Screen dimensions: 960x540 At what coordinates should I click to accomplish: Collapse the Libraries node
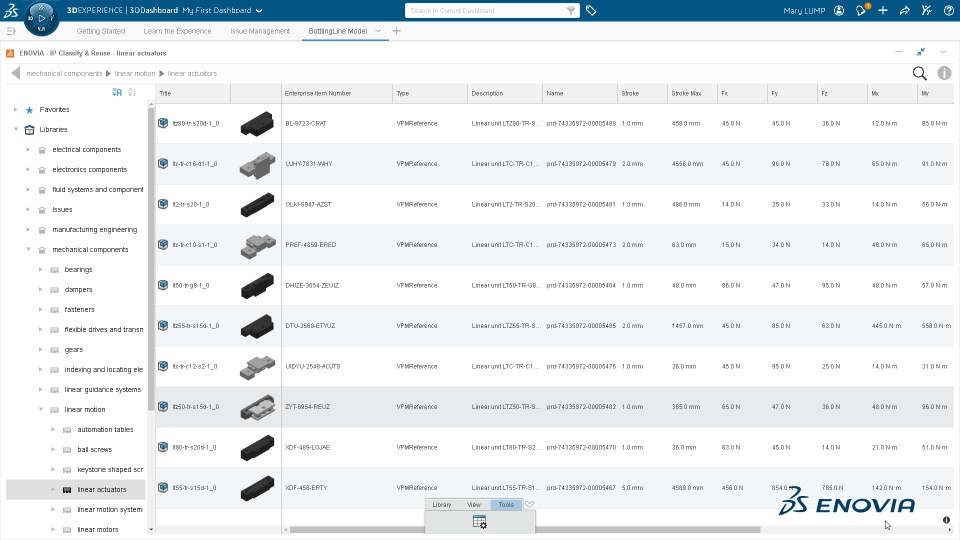[15, 130]
